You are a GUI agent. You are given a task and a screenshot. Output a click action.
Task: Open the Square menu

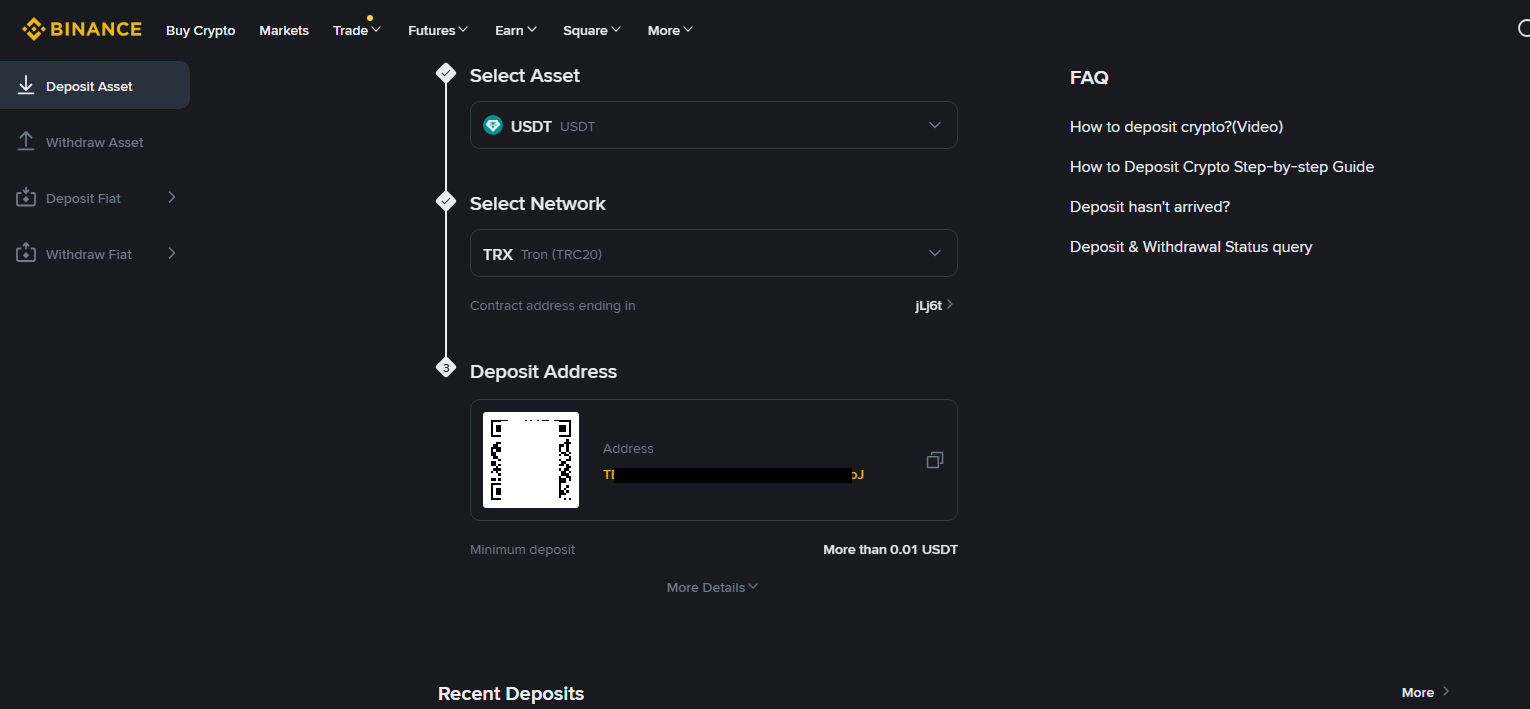[x=592, y=30]
